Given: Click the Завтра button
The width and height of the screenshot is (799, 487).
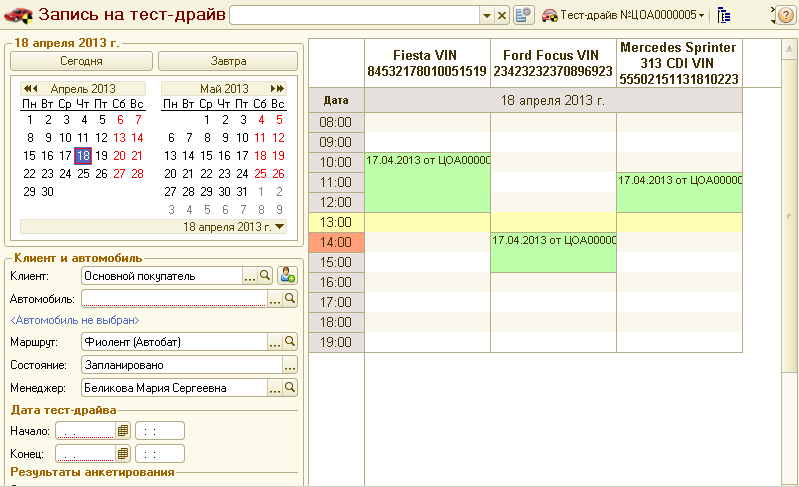Looking at the screenshot, I should [228, 61].
